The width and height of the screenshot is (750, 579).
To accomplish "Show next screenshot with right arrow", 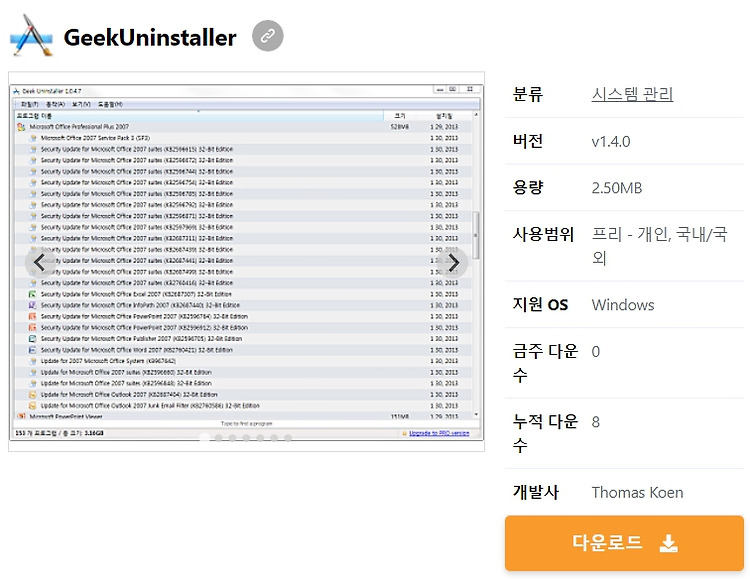I will (453, 262).
